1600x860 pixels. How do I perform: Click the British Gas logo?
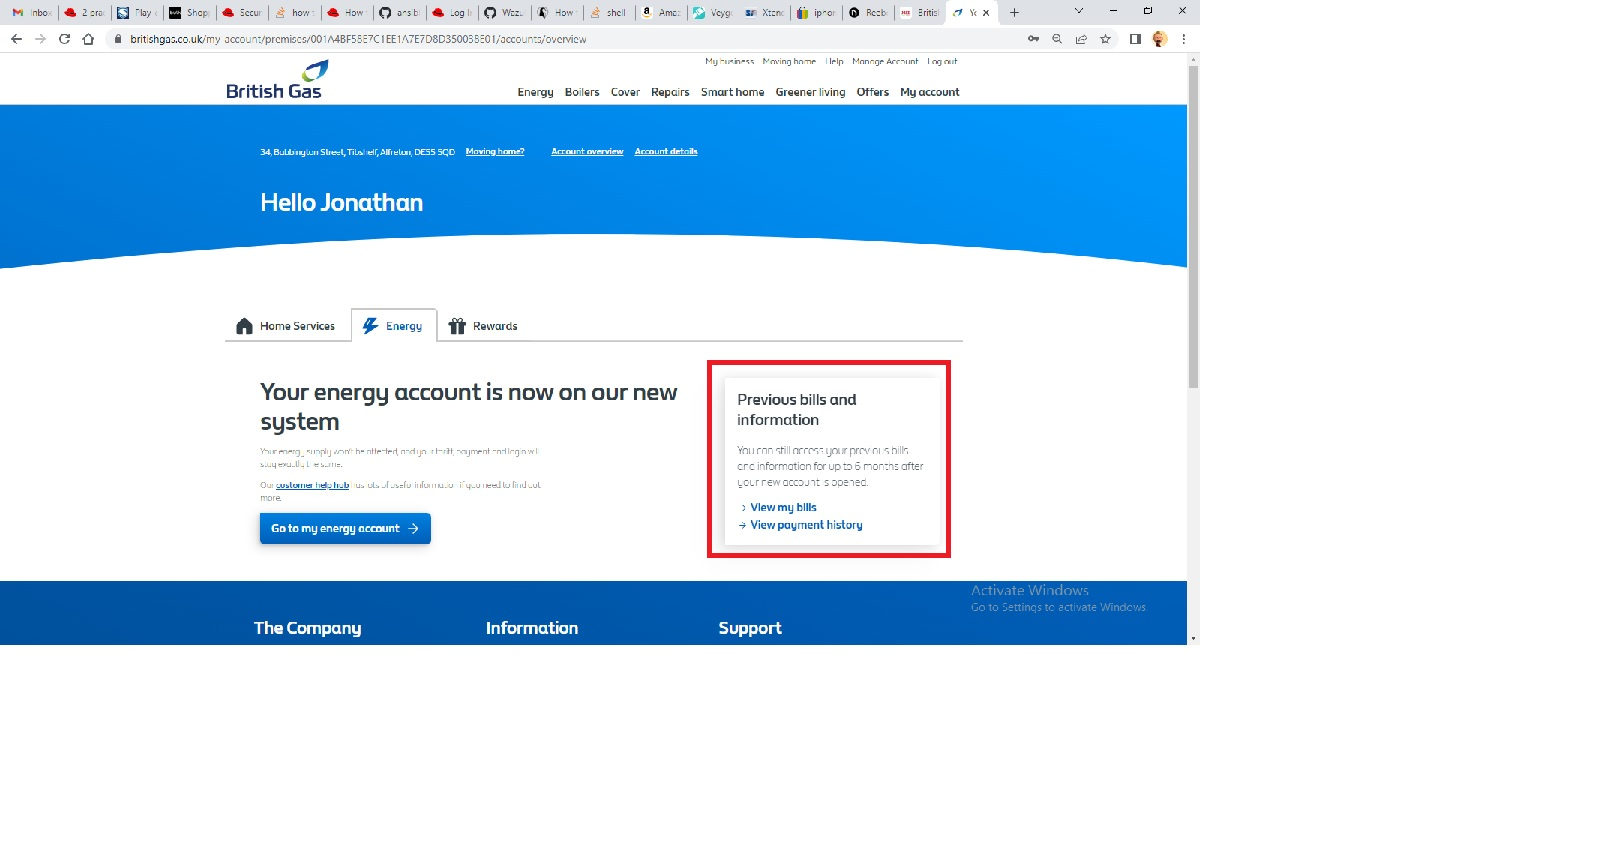pos(275,80)
